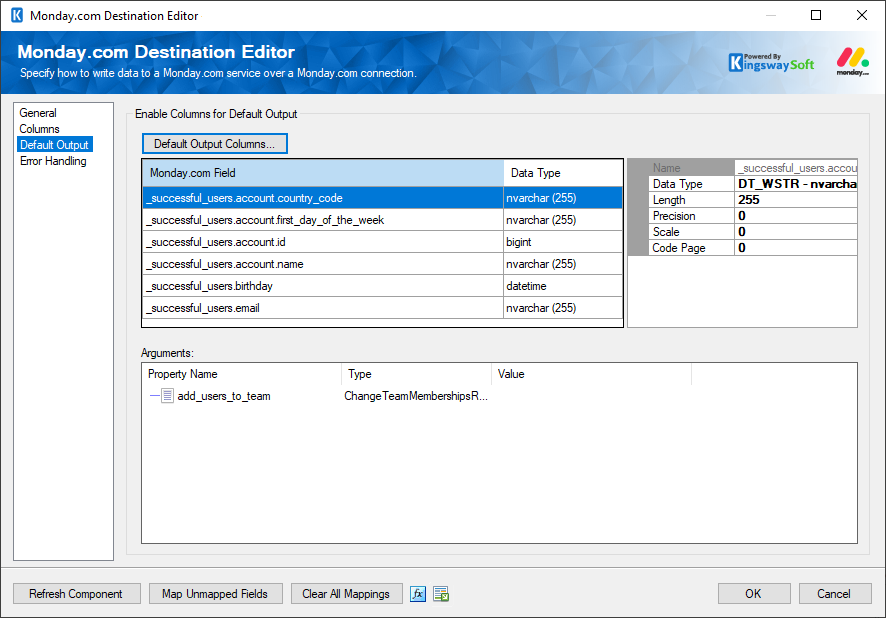Click the Code Page value field
Viewport: 886px width, 618px height.
[x=796, y=247]
